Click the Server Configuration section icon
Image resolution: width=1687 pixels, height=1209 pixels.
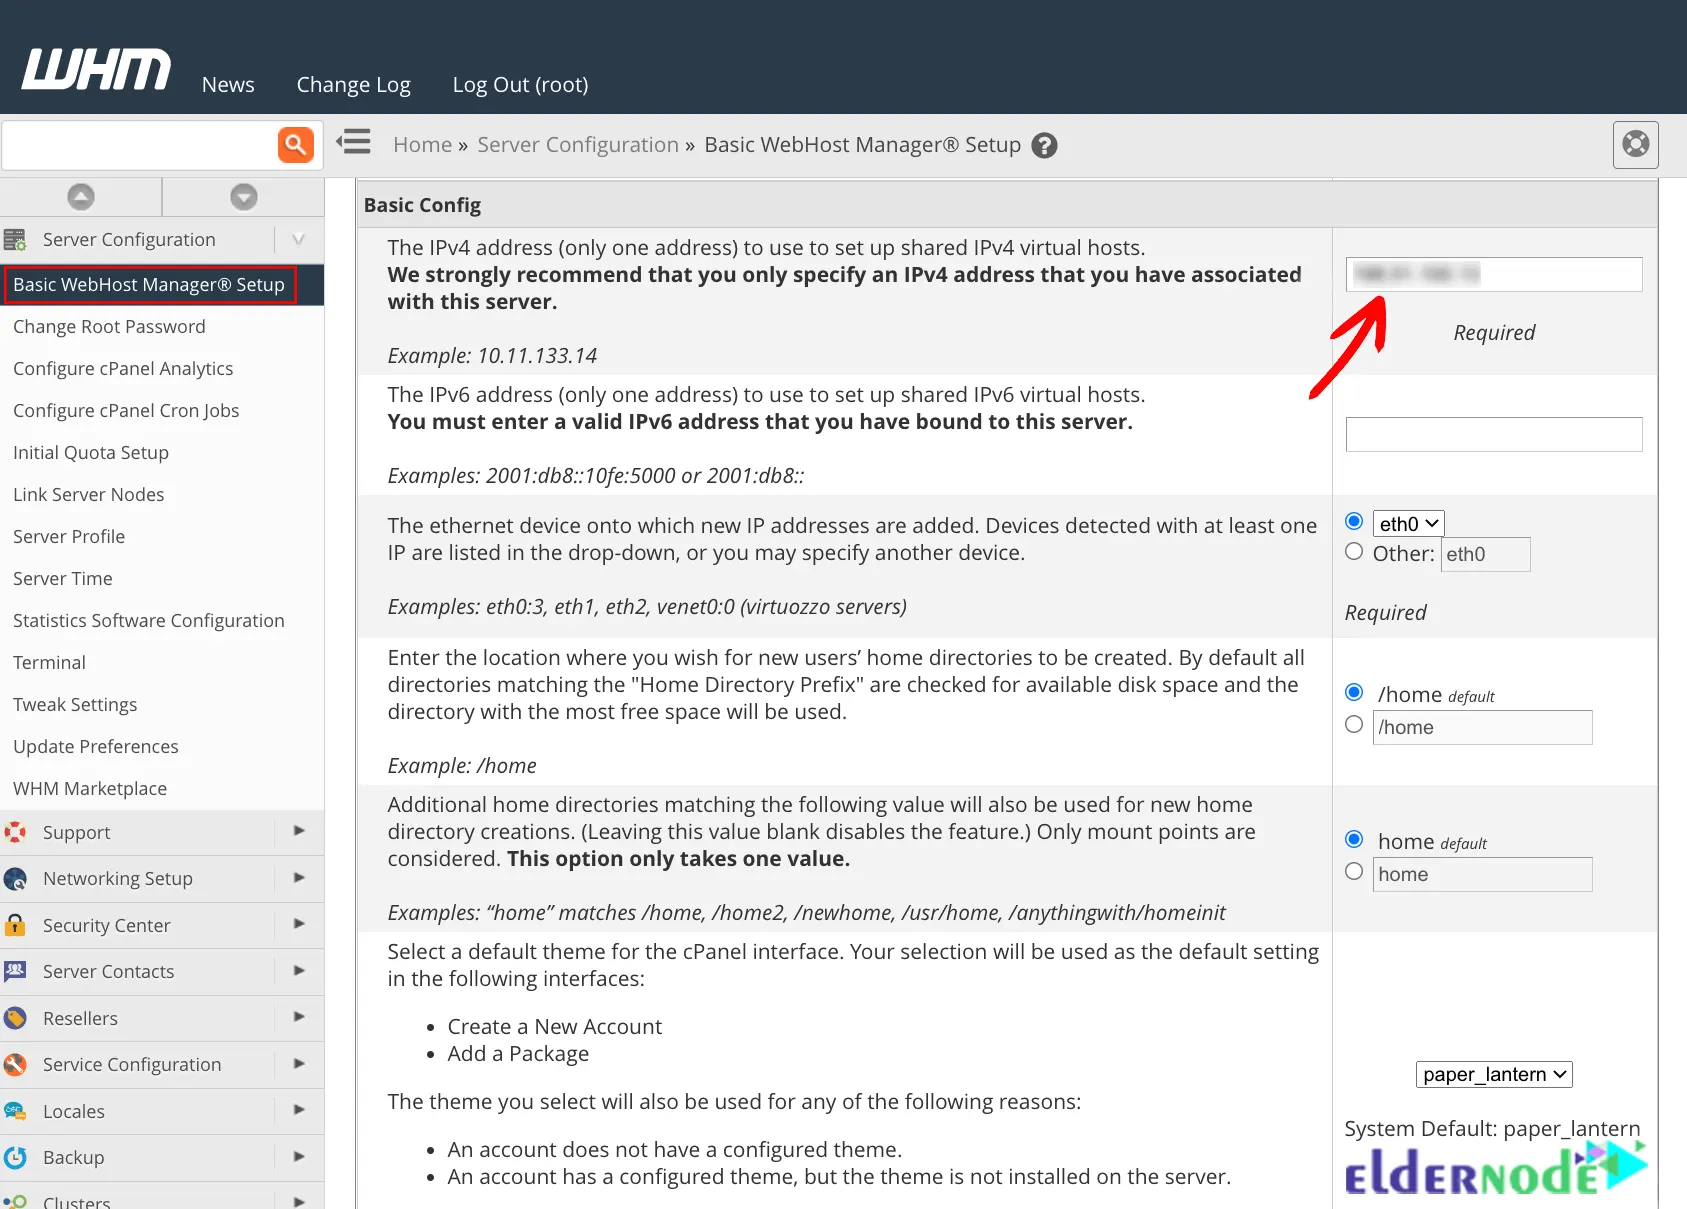pyautogui.click(x=15, y=240)
